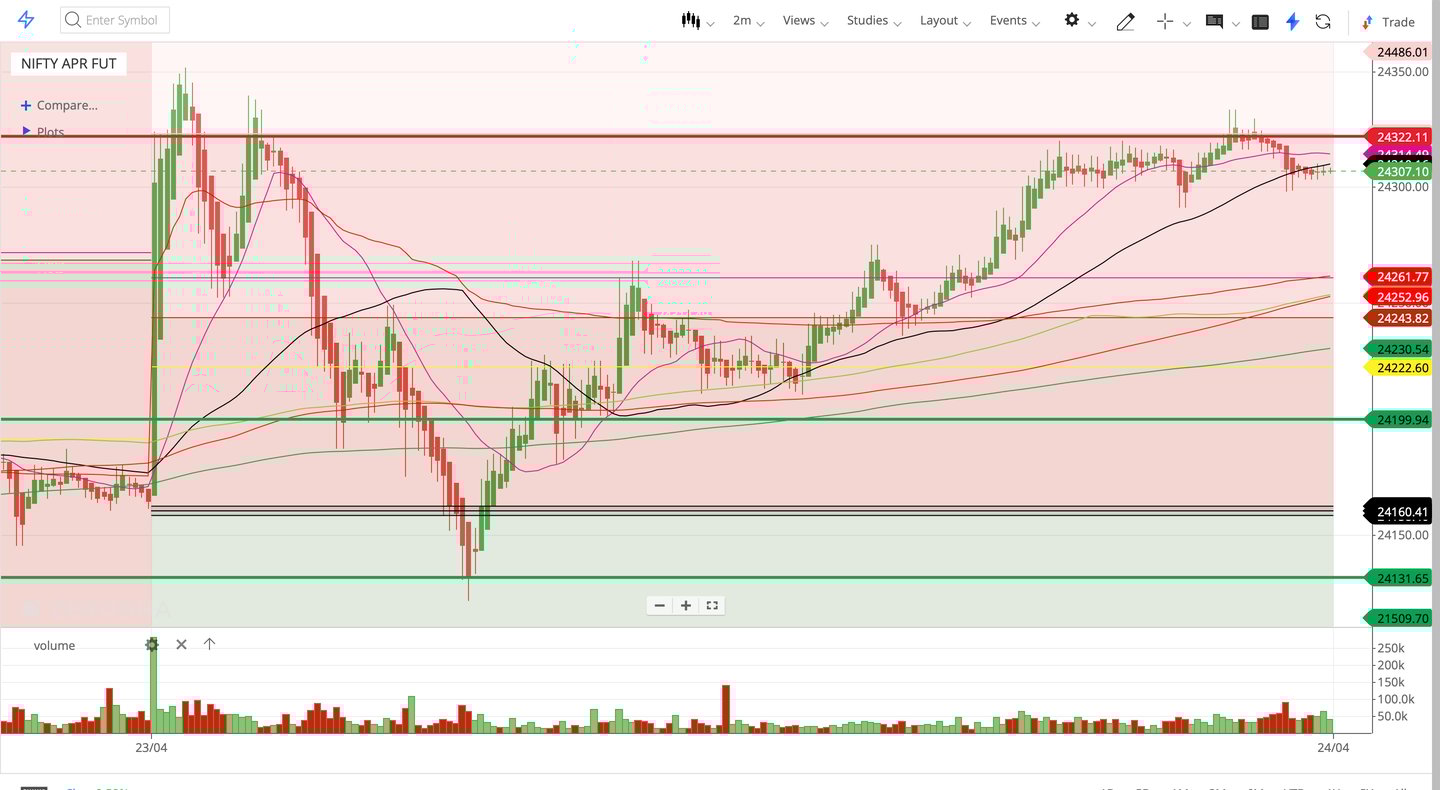
Task: Focus the Enter Symbol search field
Action: tap(115, 20)
